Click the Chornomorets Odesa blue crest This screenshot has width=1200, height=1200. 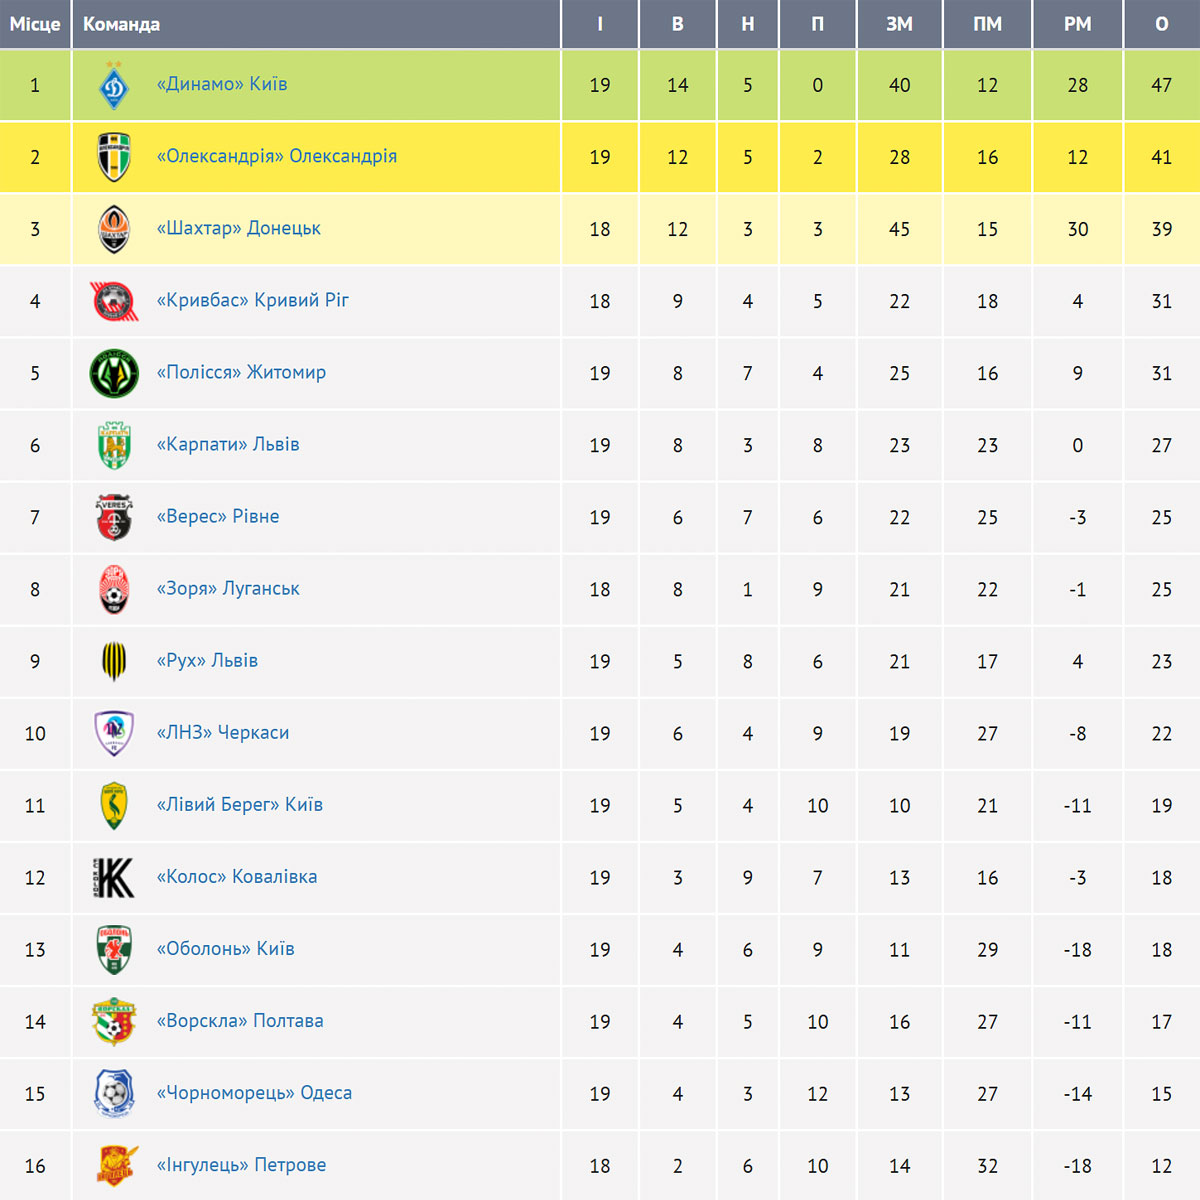[114, 1093]
